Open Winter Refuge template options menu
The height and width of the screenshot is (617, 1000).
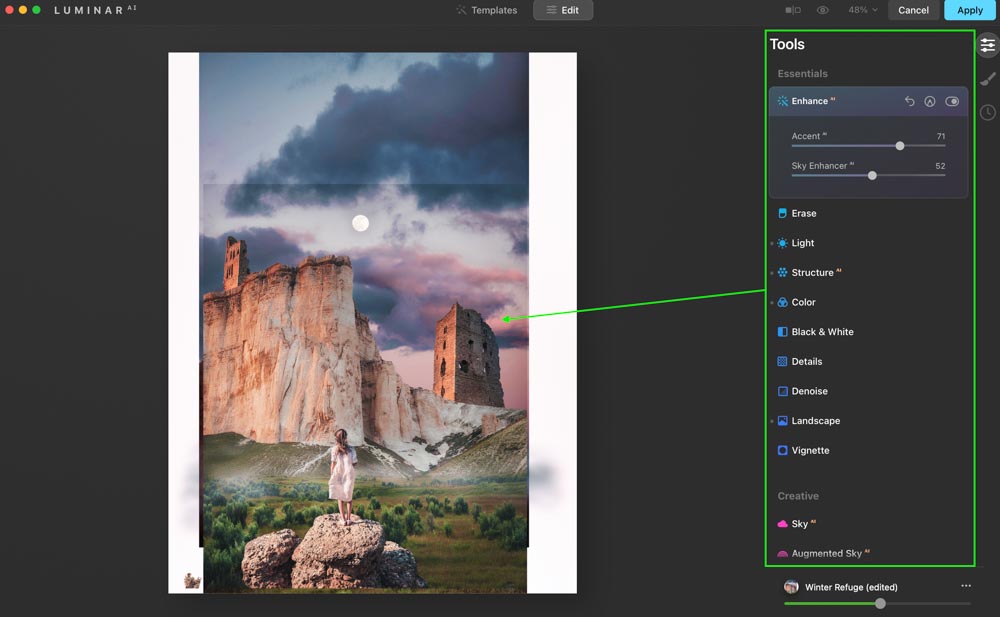966,586
